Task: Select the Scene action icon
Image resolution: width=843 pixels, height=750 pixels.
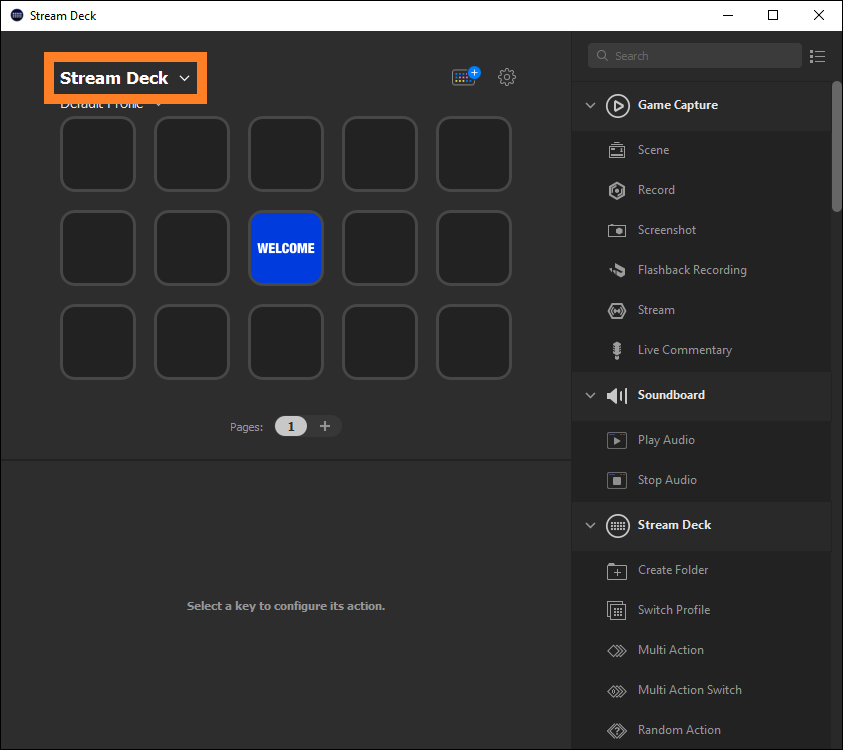Action: (617, 150)
